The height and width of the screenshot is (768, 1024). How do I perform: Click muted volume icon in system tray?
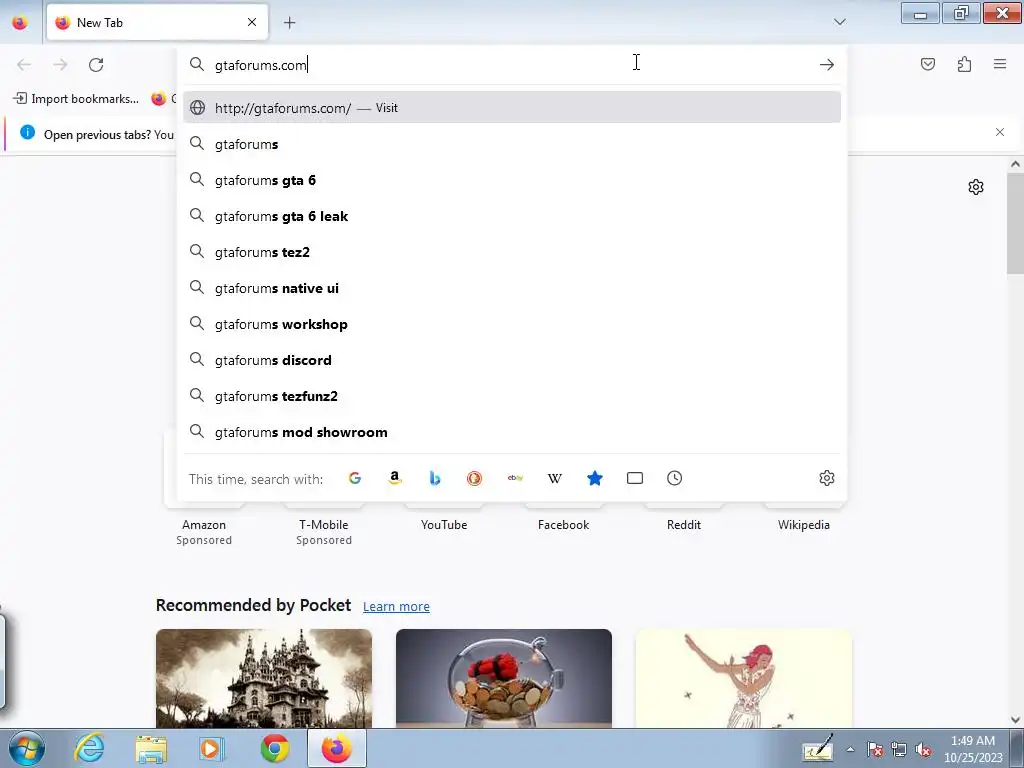(x=923, y=750)
